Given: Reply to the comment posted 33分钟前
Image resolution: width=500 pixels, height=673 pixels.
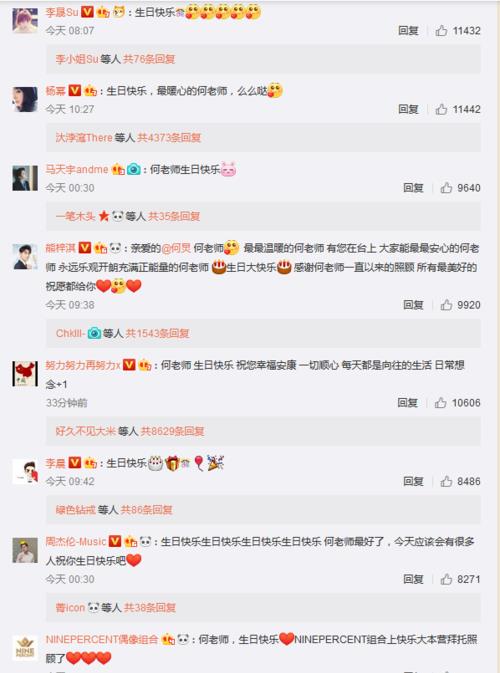Looking at the screenshot, I should click(x=408, y=403).
